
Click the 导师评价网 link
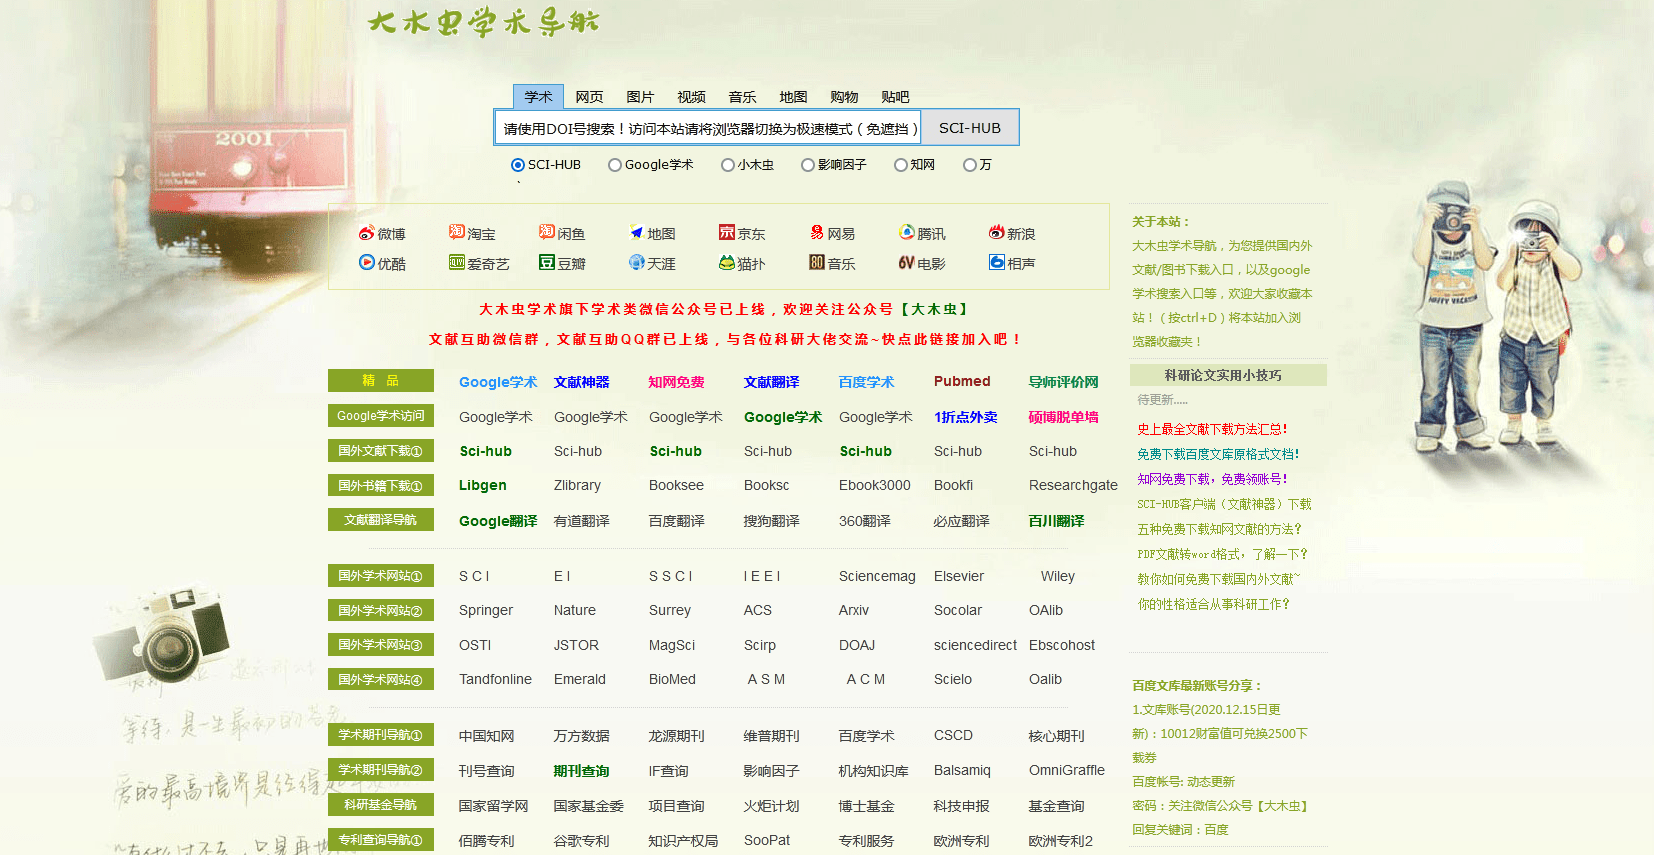click(x=1064, y=382)
